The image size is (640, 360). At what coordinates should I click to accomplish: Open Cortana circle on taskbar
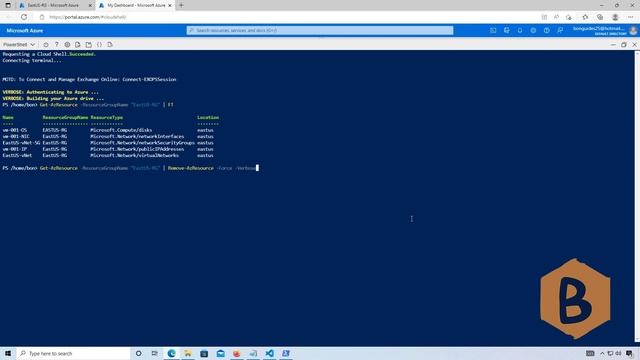pyautogui.click(x=138, y=353)
